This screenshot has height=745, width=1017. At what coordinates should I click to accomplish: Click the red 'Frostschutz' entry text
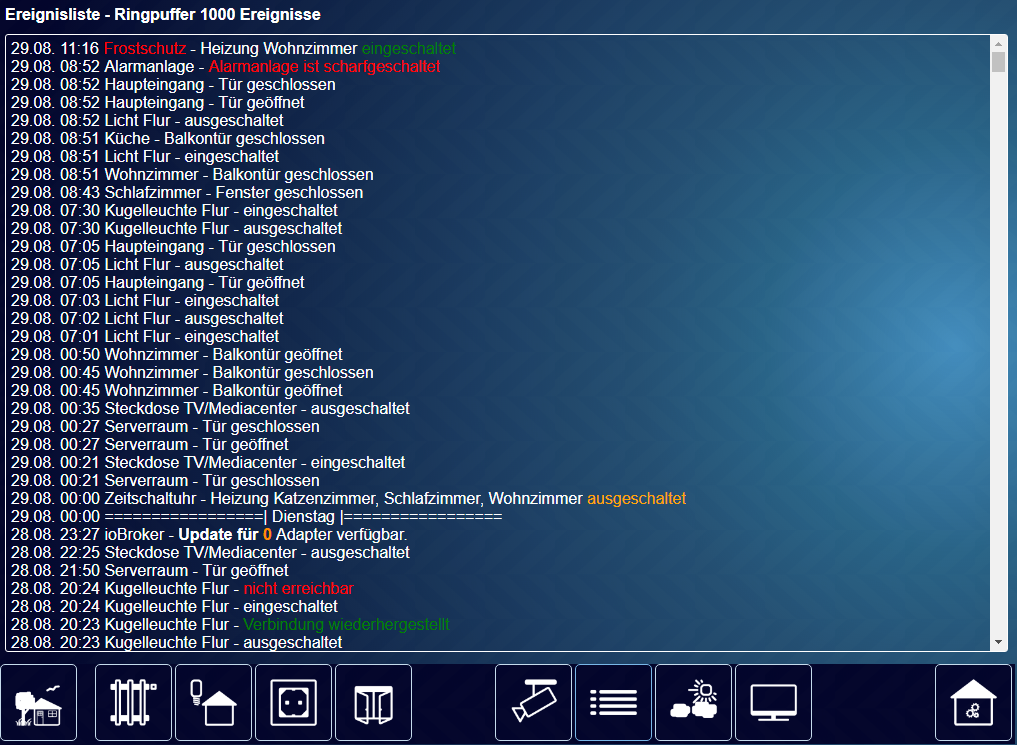point(145,49)
